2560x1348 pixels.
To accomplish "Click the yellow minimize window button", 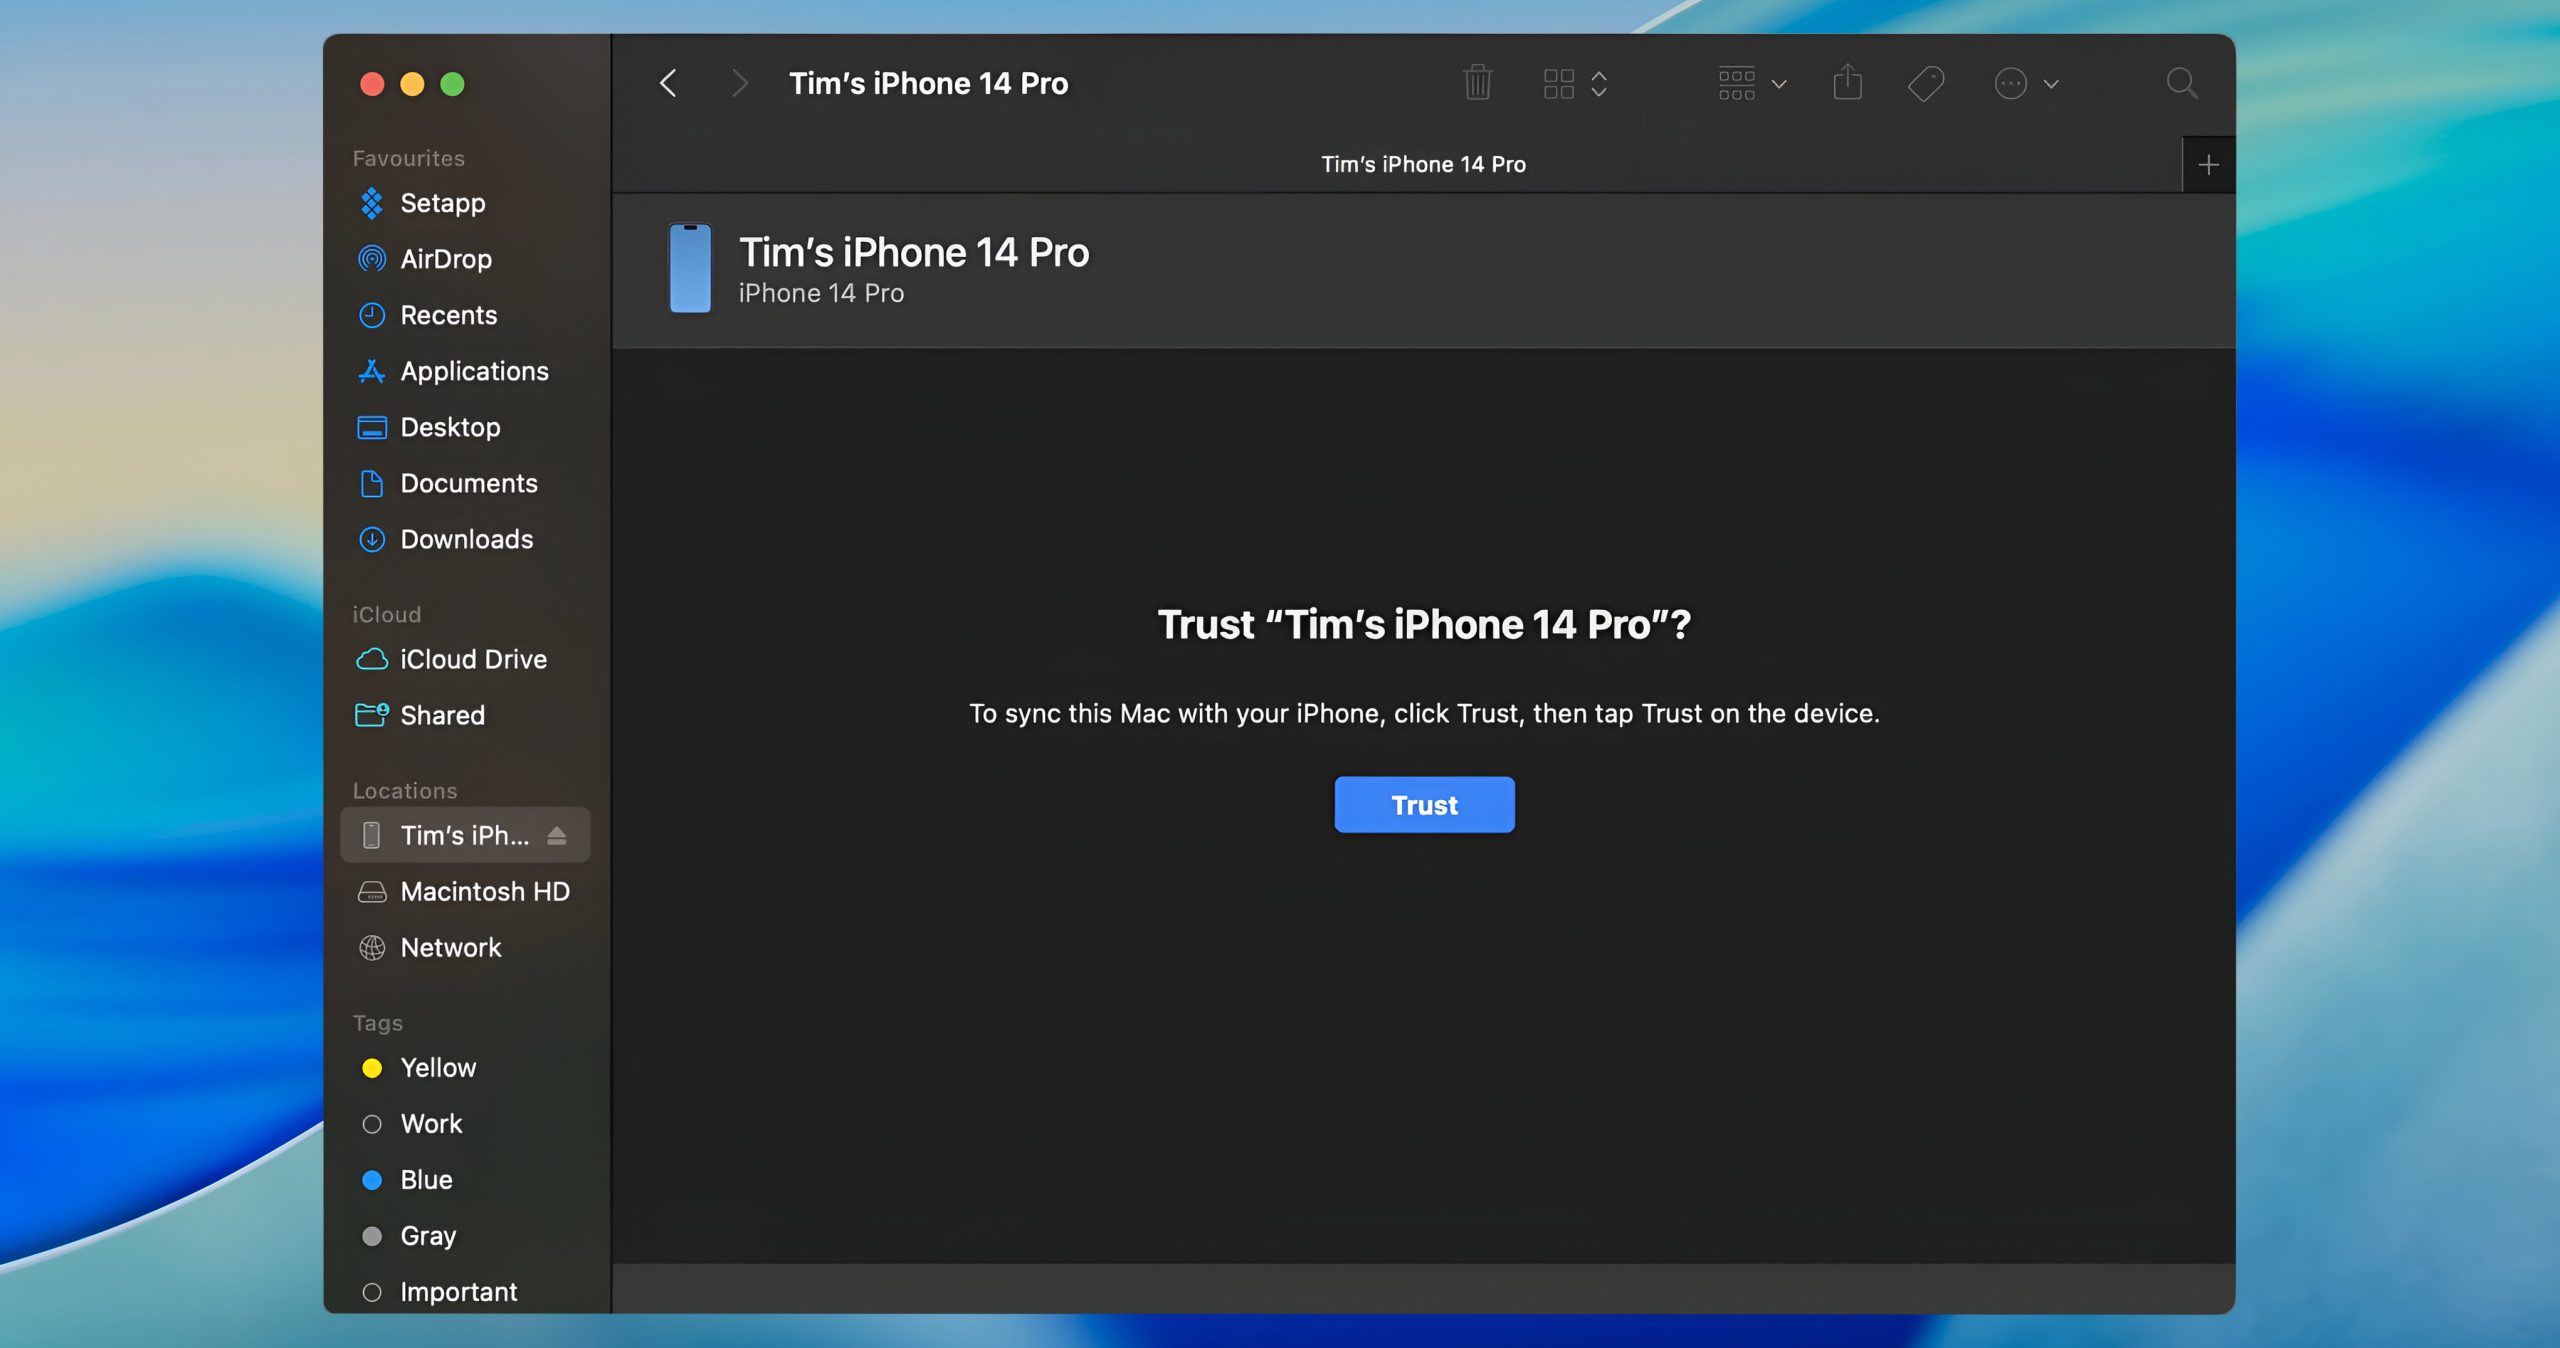I will pyautogui.click(x=412, y=84).
